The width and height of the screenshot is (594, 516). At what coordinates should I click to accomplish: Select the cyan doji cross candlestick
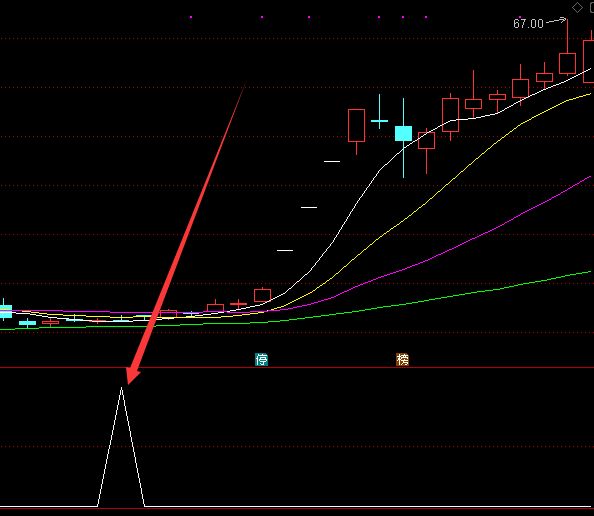(379, 121)
